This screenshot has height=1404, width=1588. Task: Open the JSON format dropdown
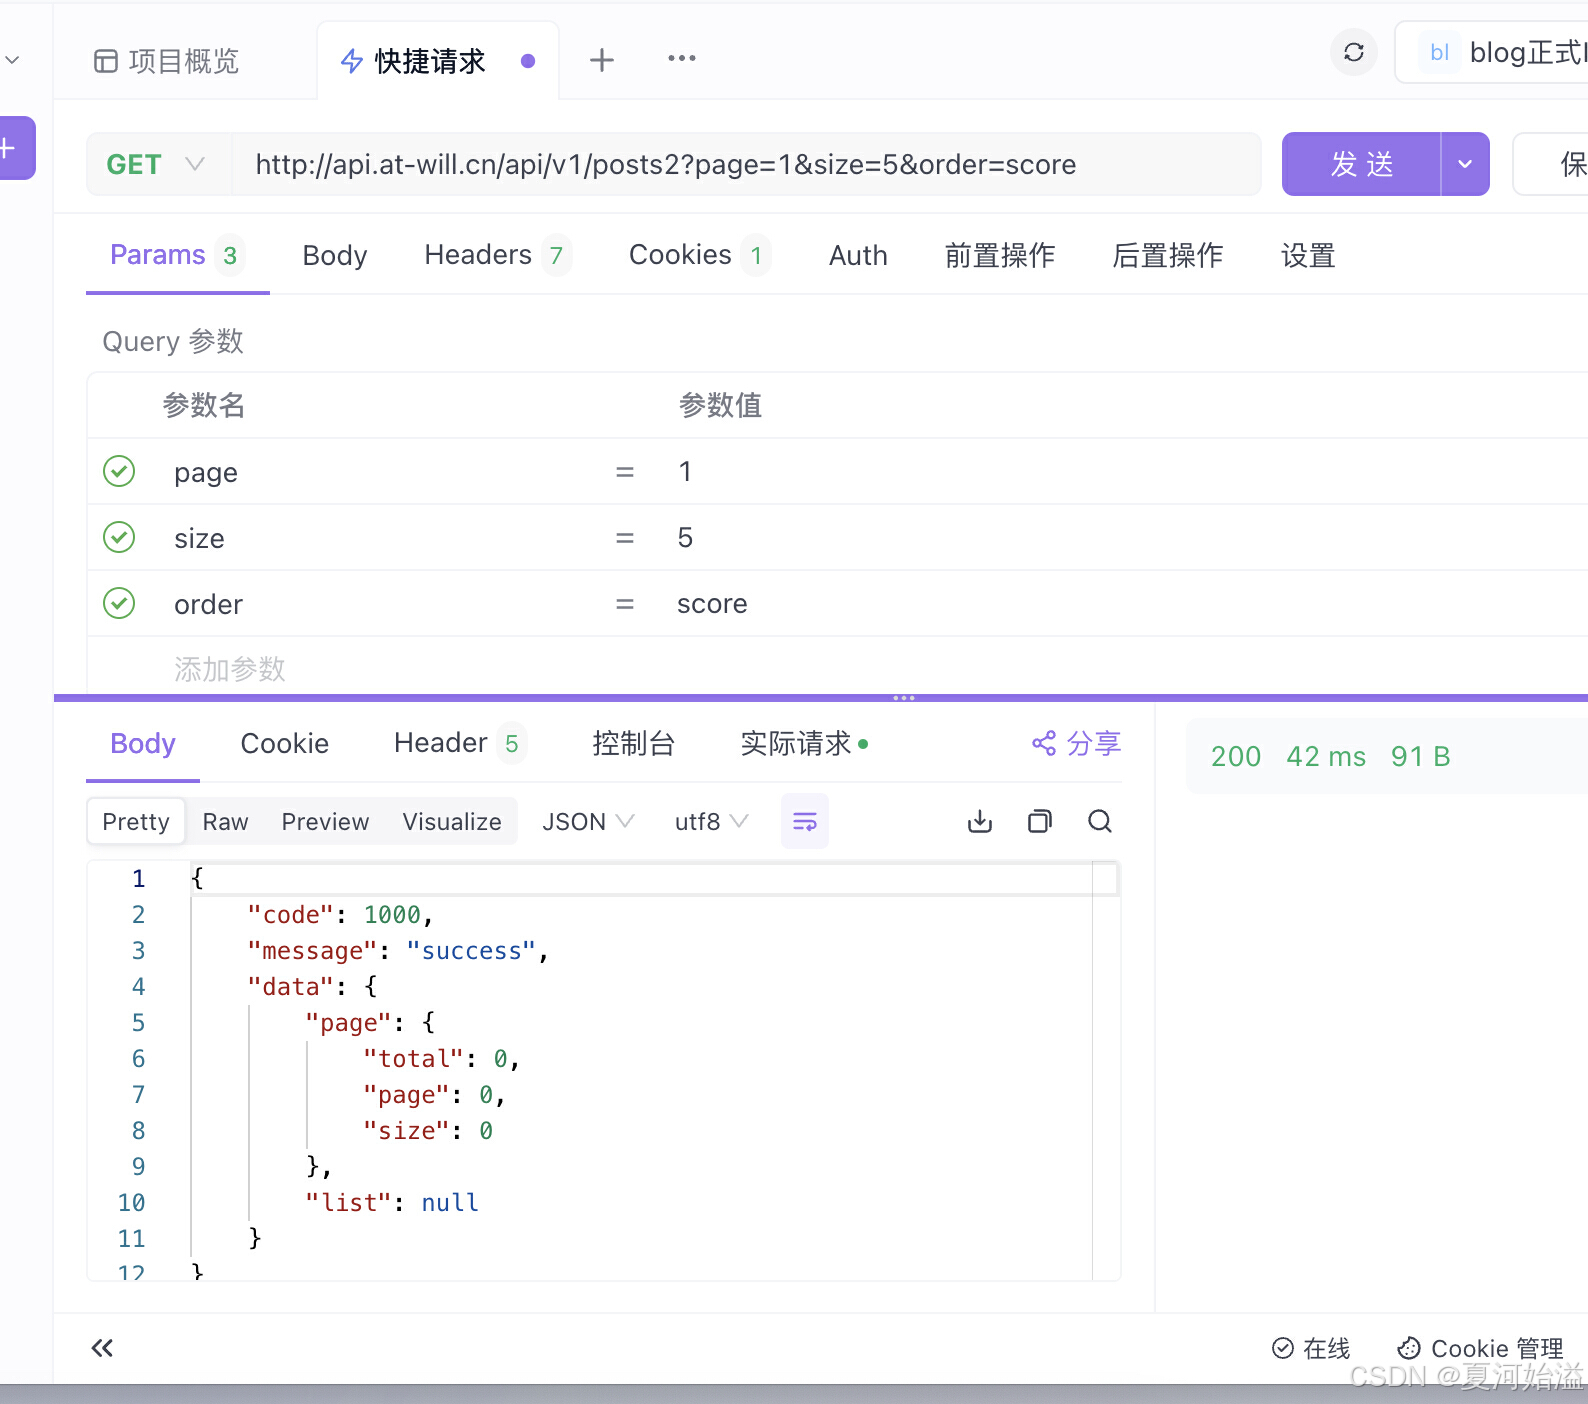click(x=588, y=821)
